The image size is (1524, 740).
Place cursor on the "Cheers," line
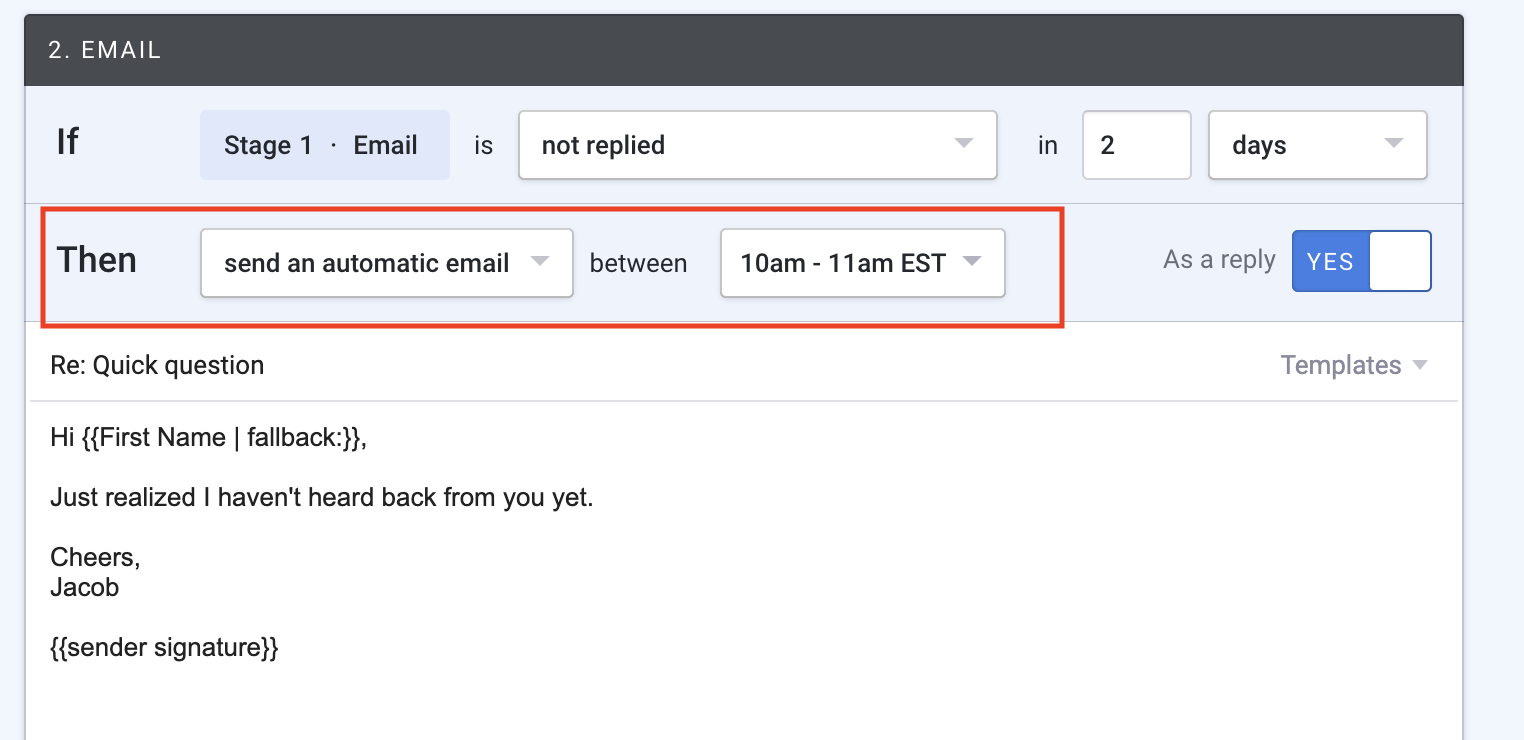point(95,558)
